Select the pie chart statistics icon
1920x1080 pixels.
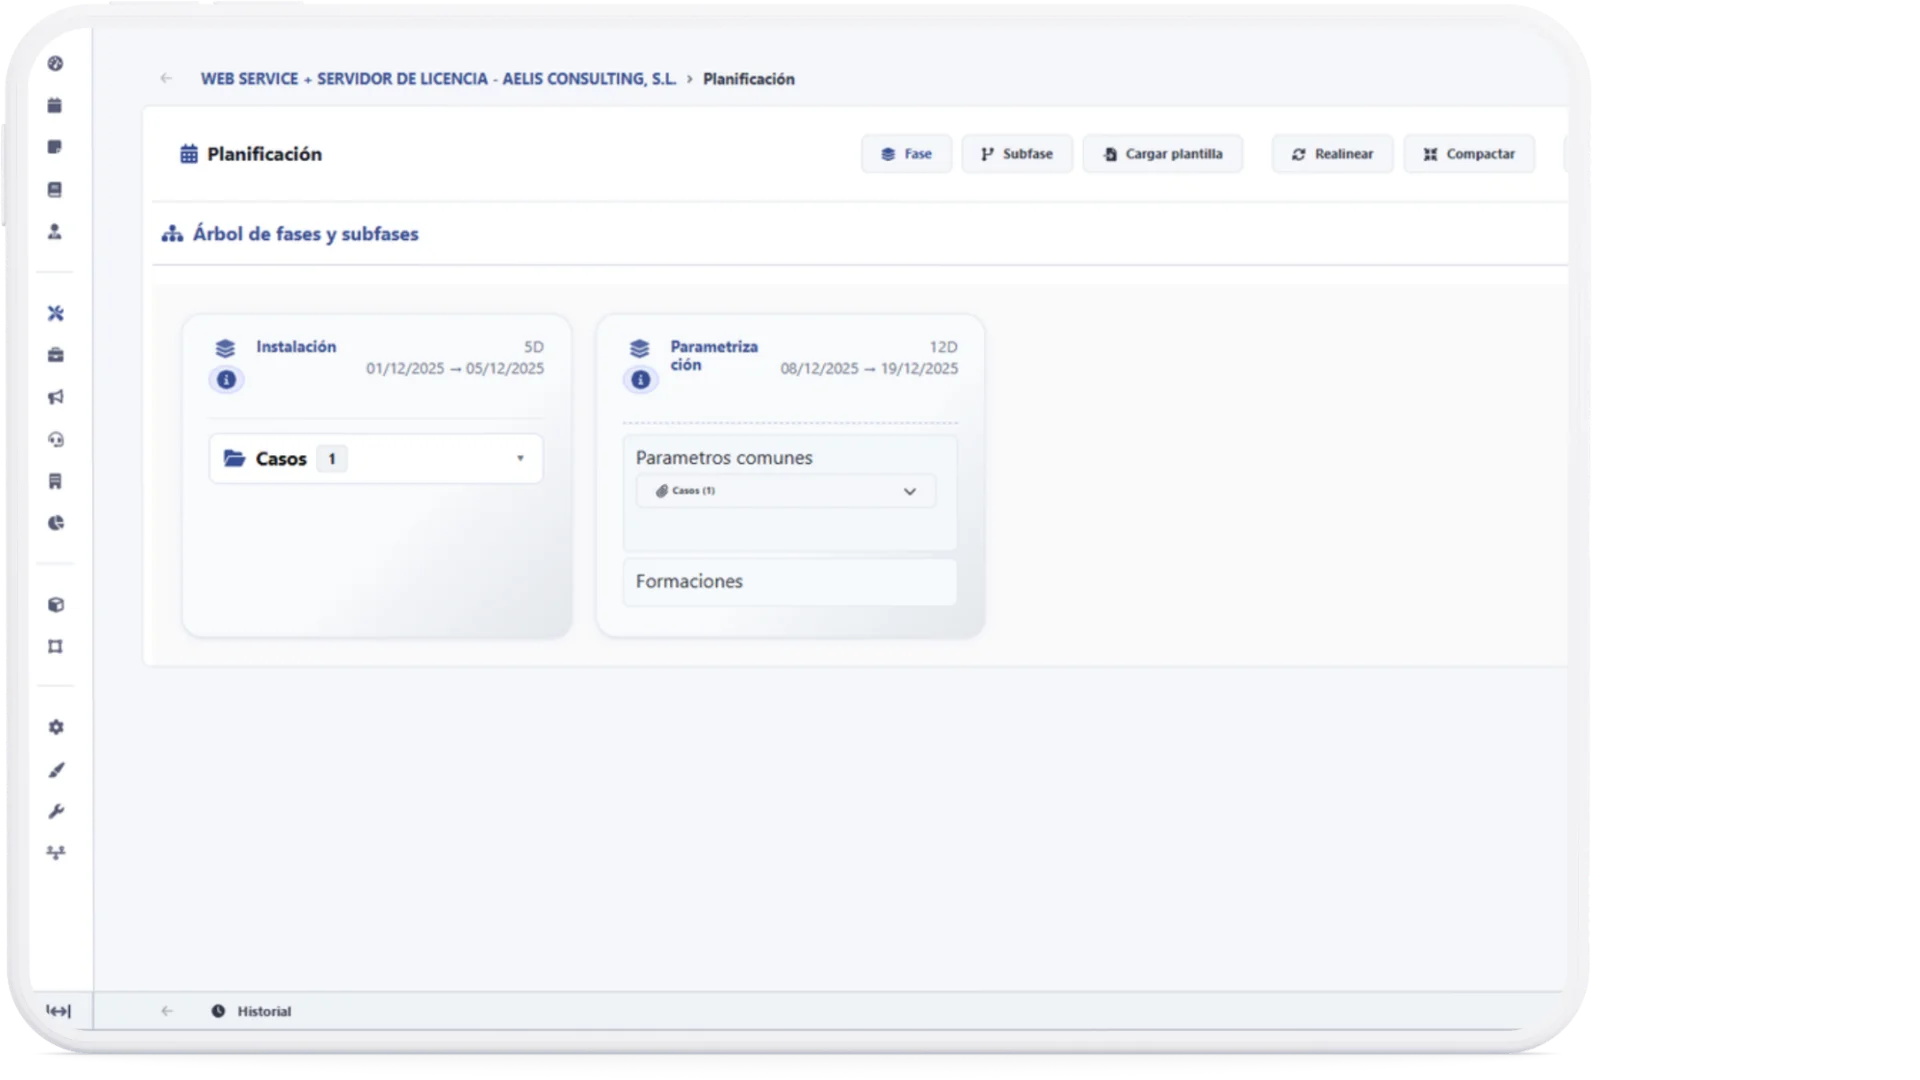point(56,523)
